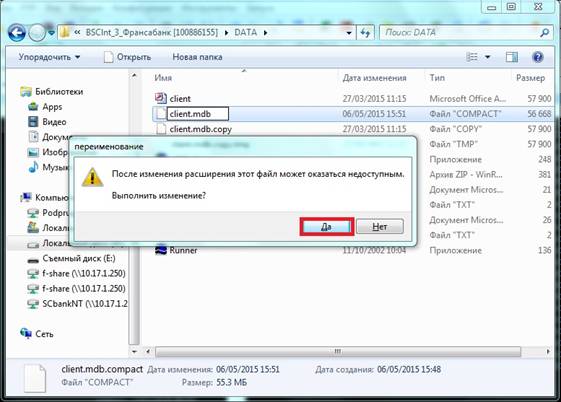Click the horizontal scrollbar thumb
The height and width of the screenshot is (402, 561).
coord(337,352)
